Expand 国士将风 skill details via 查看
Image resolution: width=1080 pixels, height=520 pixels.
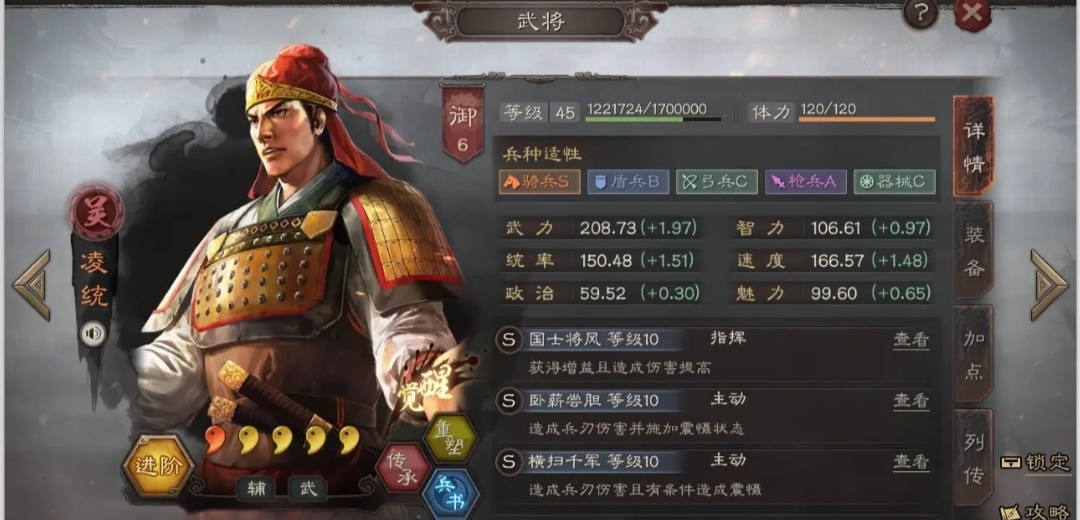click(911, 340)
